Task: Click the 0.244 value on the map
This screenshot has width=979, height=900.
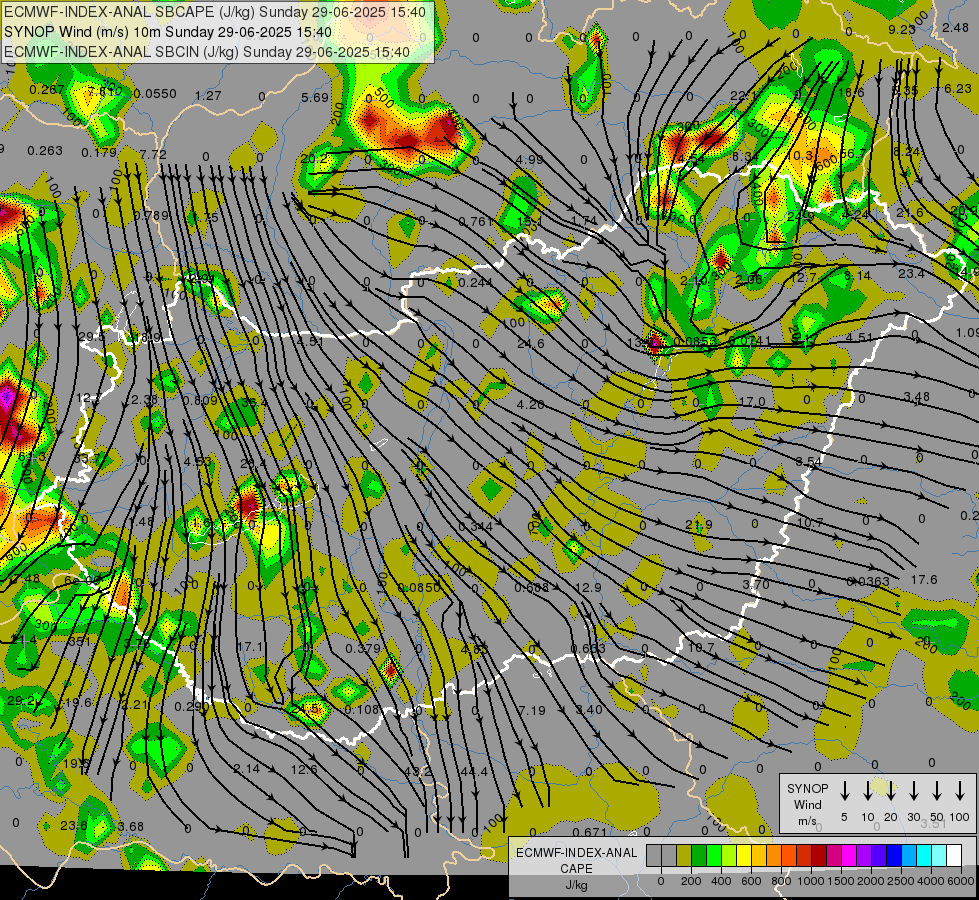Action: (x=475, y=283)
